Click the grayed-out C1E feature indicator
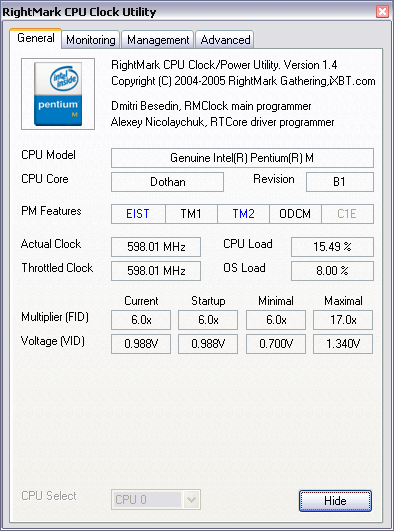Viewport: 394px width, 531px height. (x=347, y=214)
